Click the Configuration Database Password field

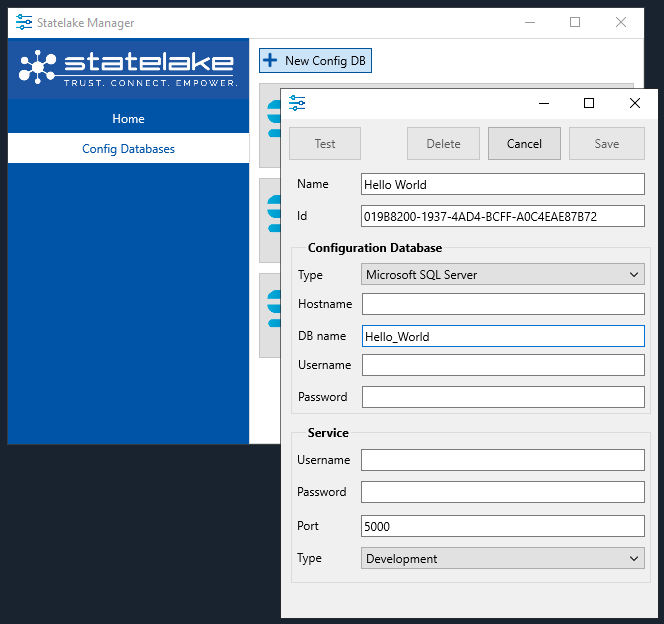pyautogui.click(x=503, y=397)
